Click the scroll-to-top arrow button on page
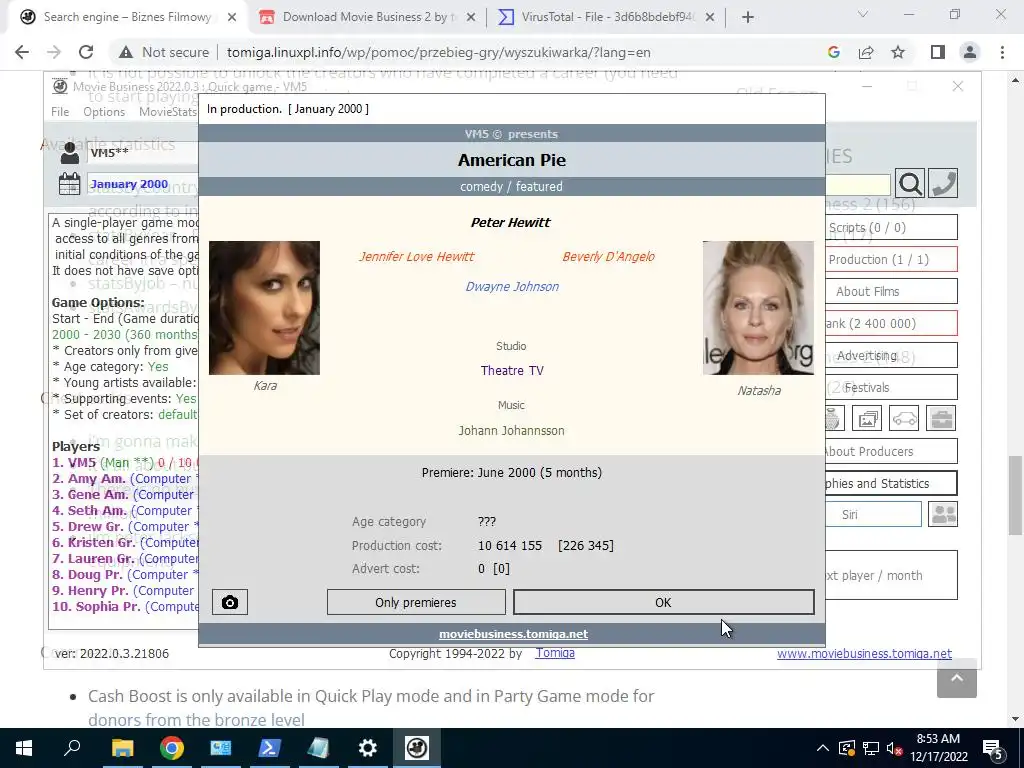Screen dimensions: 1024x768 click(x=957, y=679)
